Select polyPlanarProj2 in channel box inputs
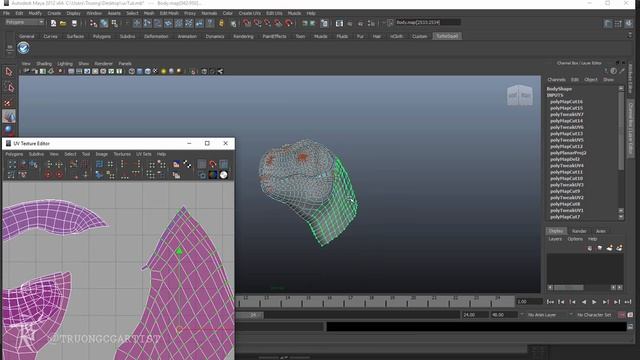This screenshot has width=640, height=360. pyautogui.click(x=568, y=153)
